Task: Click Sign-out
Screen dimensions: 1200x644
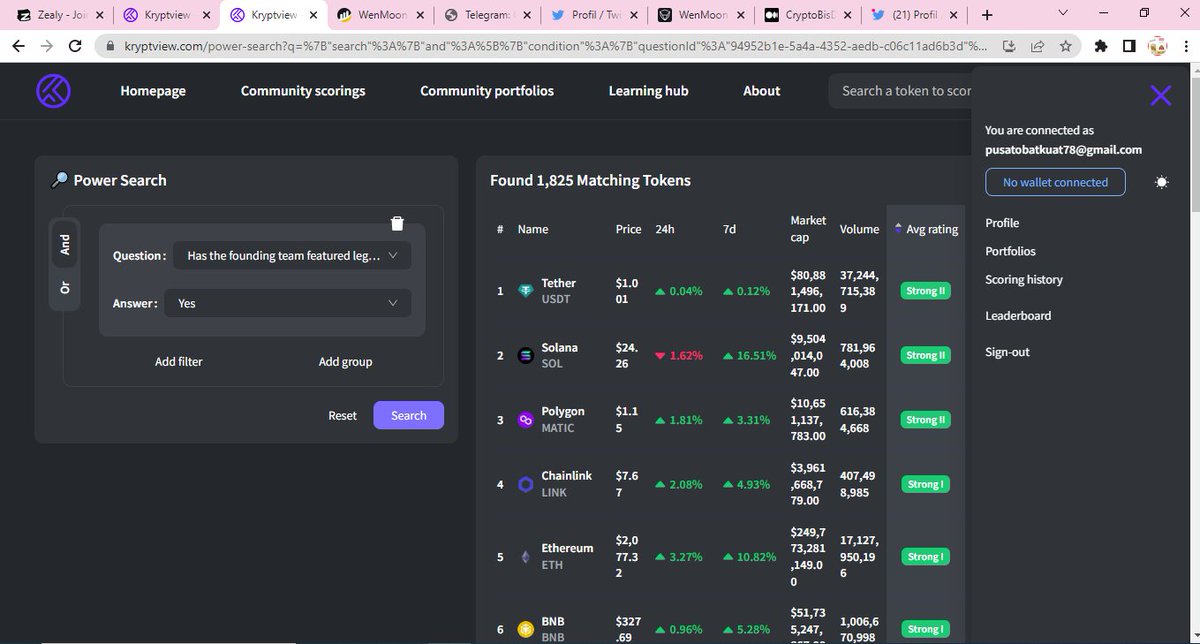Action: pos(1007,352)
